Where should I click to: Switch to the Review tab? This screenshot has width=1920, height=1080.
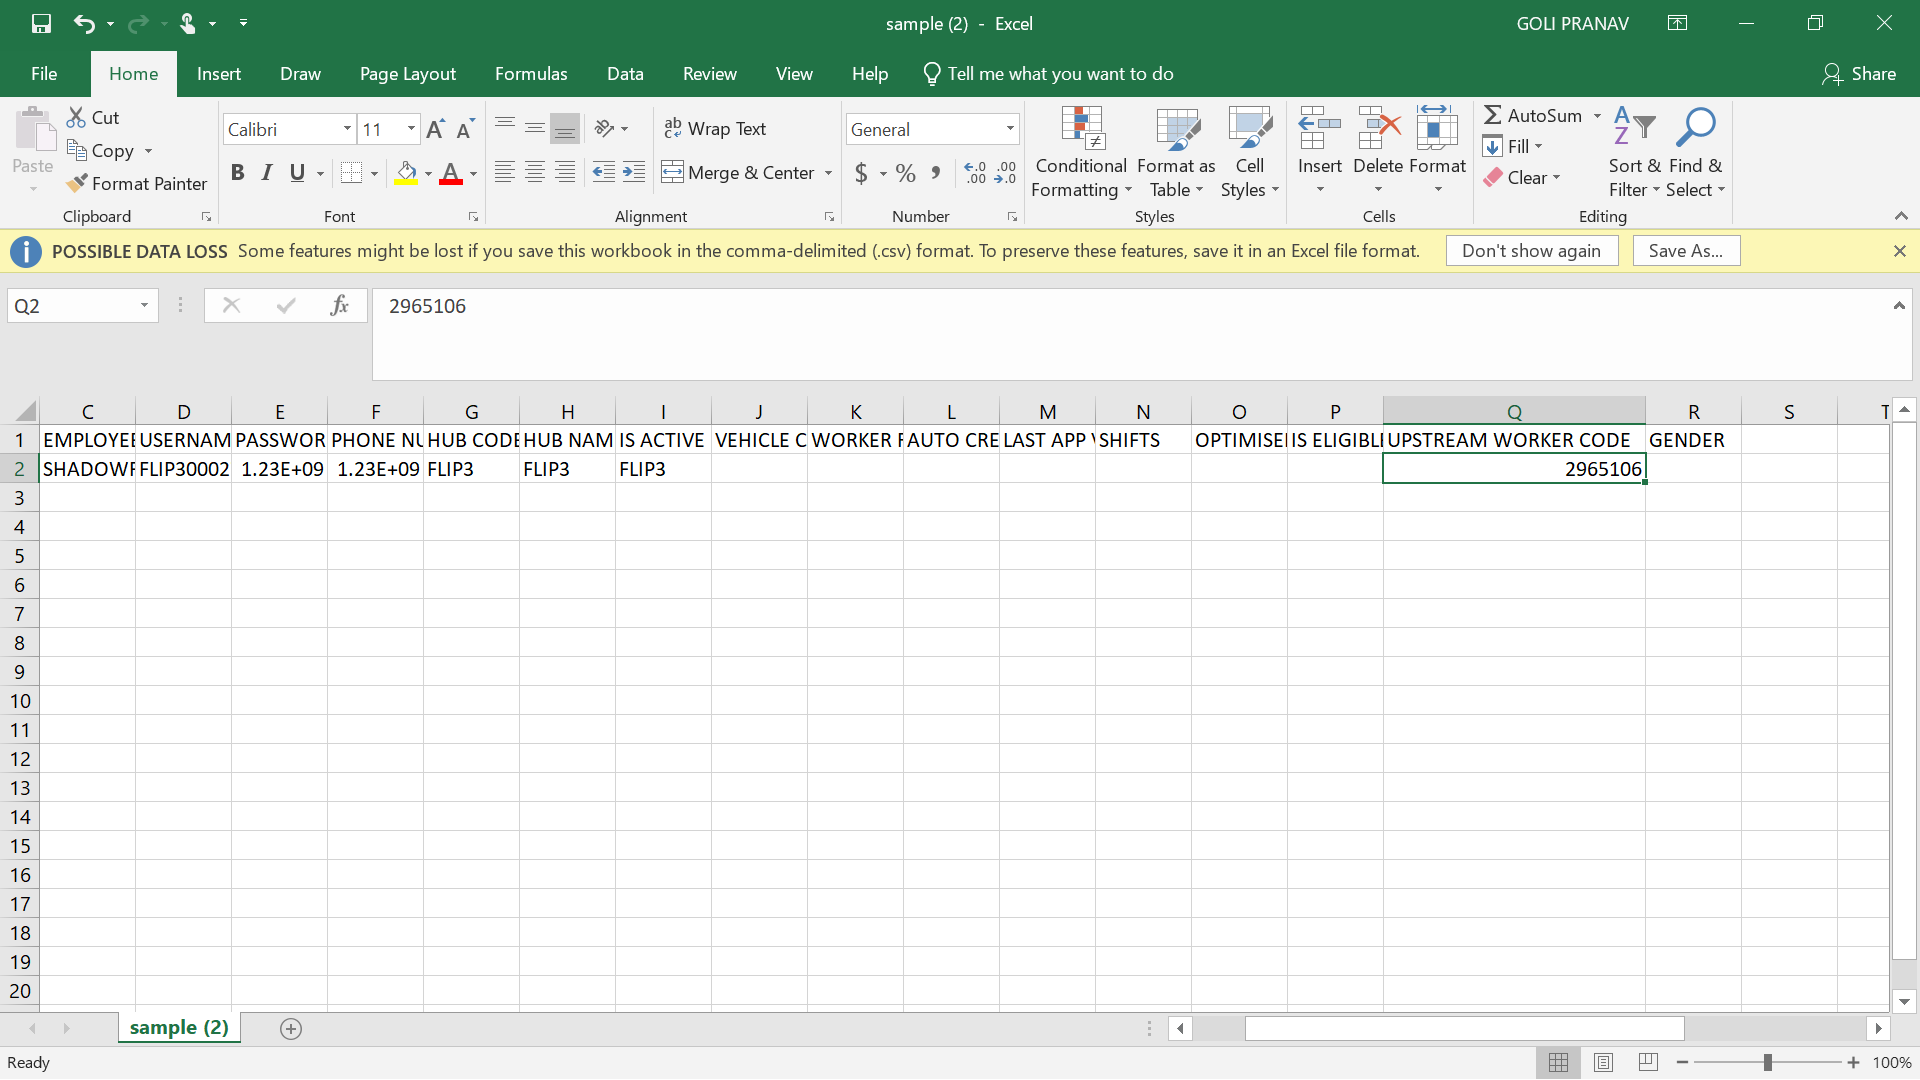[x=709, y=74]
